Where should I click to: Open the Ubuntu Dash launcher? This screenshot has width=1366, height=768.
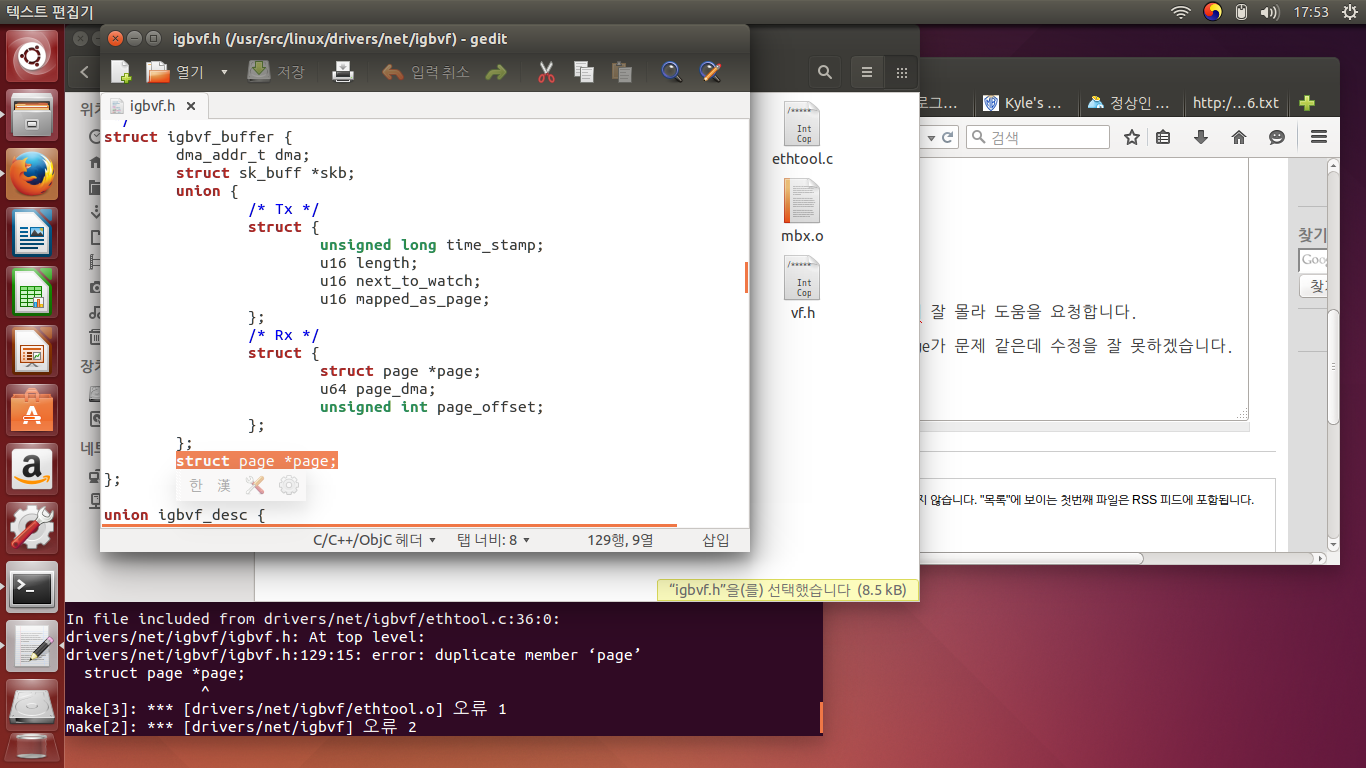click(32, 56)
